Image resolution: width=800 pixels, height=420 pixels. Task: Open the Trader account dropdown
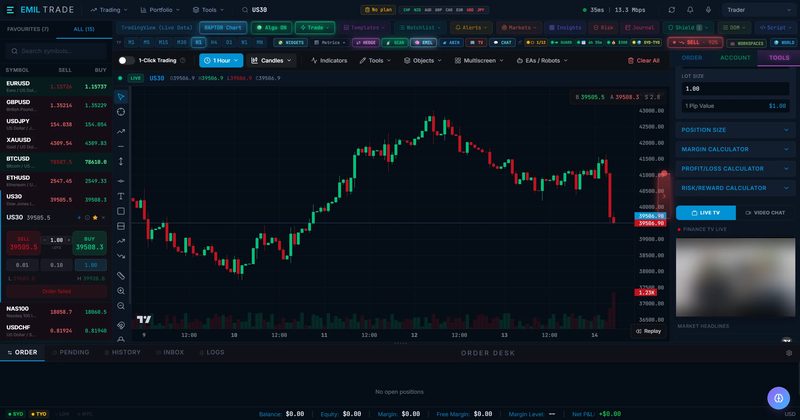coord(758,10)
